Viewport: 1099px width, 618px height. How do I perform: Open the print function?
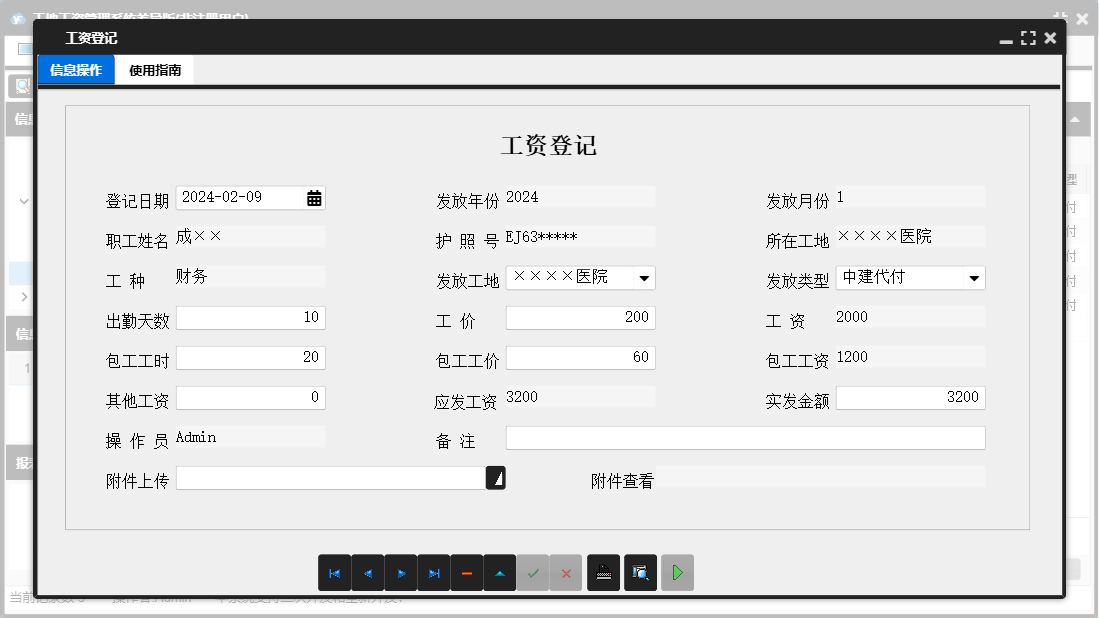point(603,572)
